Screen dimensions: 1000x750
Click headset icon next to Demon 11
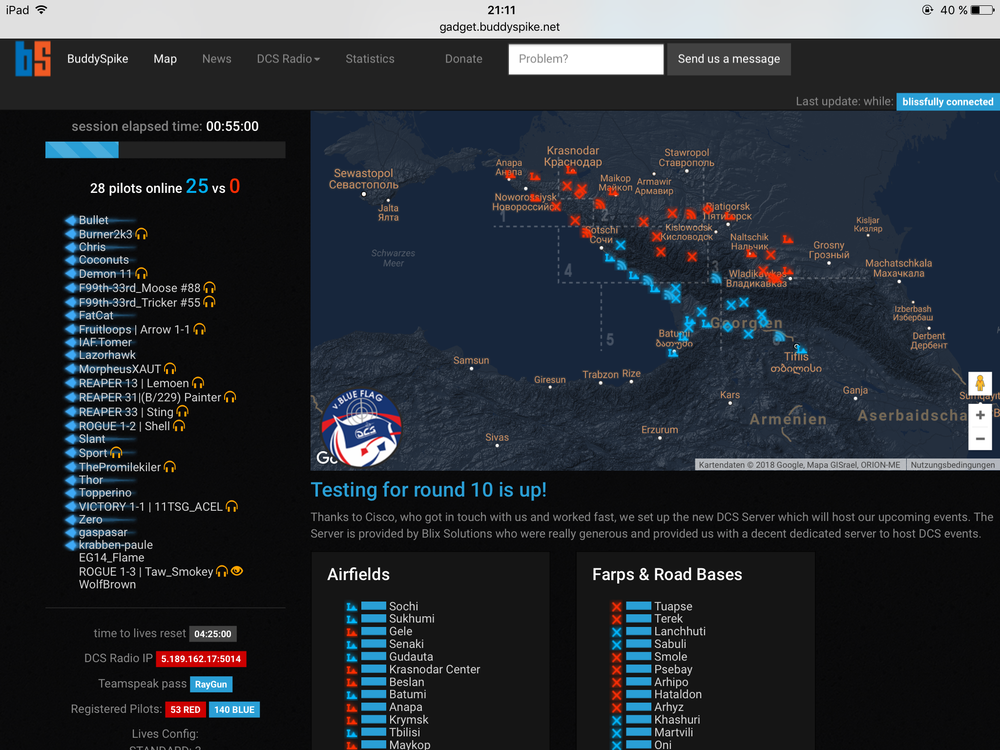click(x=142, y=274)
